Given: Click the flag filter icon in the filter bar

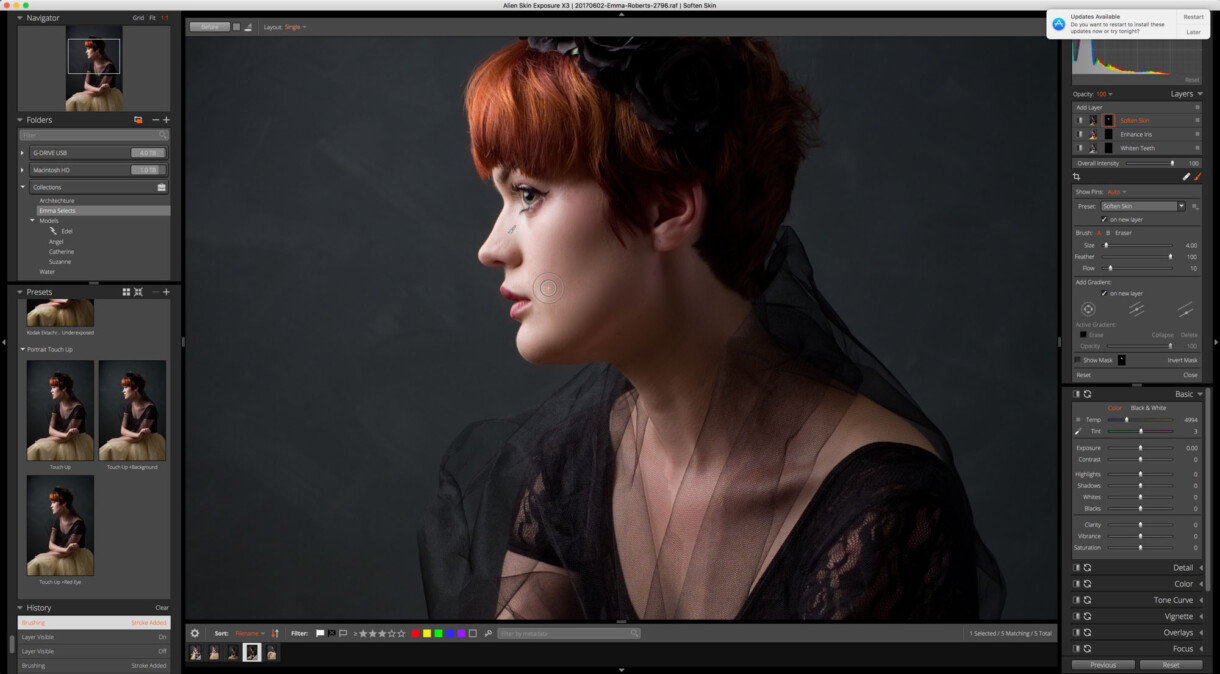Looking at the screenshot, I should point(319,633).
